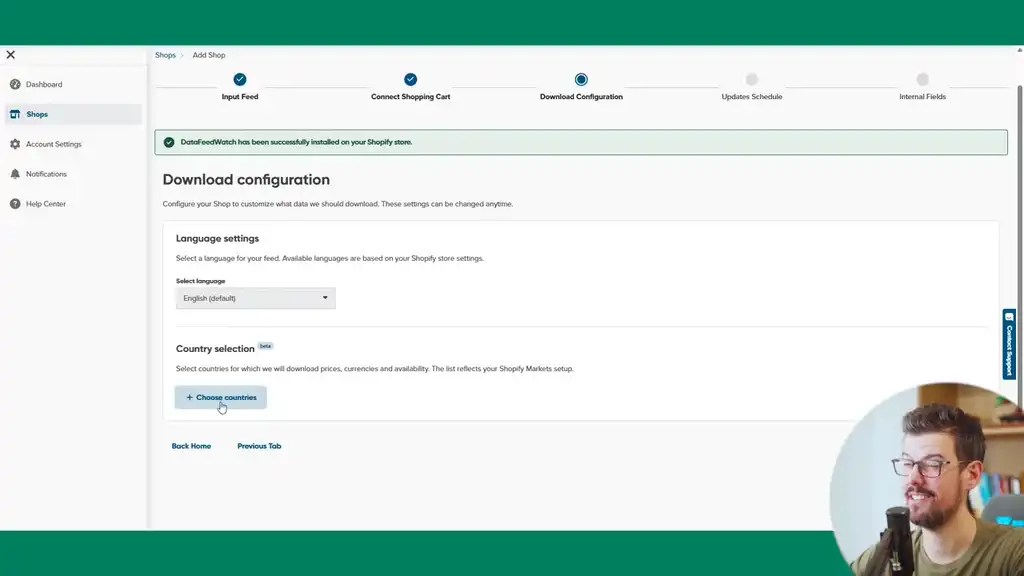Click Shops in the breadcrumb trail
Screen dimensions: 1024x576
pos(165,55)
